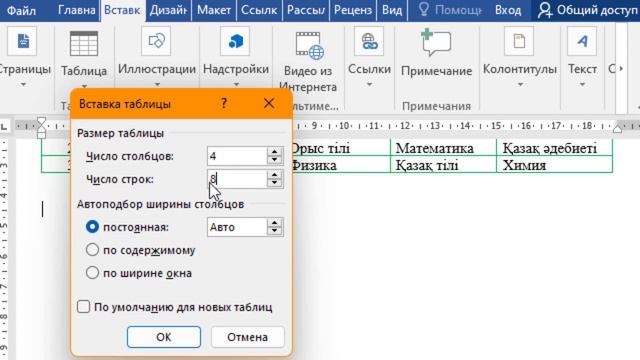Image resolution: width=640 pixels, height=360 pixels.
Task: Increase the fixed column width value (Авто)
Action: coord(274,222)
